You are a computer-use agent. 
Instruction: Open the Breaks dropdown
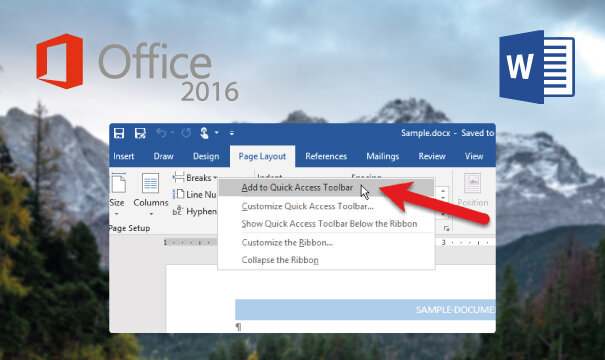point(195,178)
